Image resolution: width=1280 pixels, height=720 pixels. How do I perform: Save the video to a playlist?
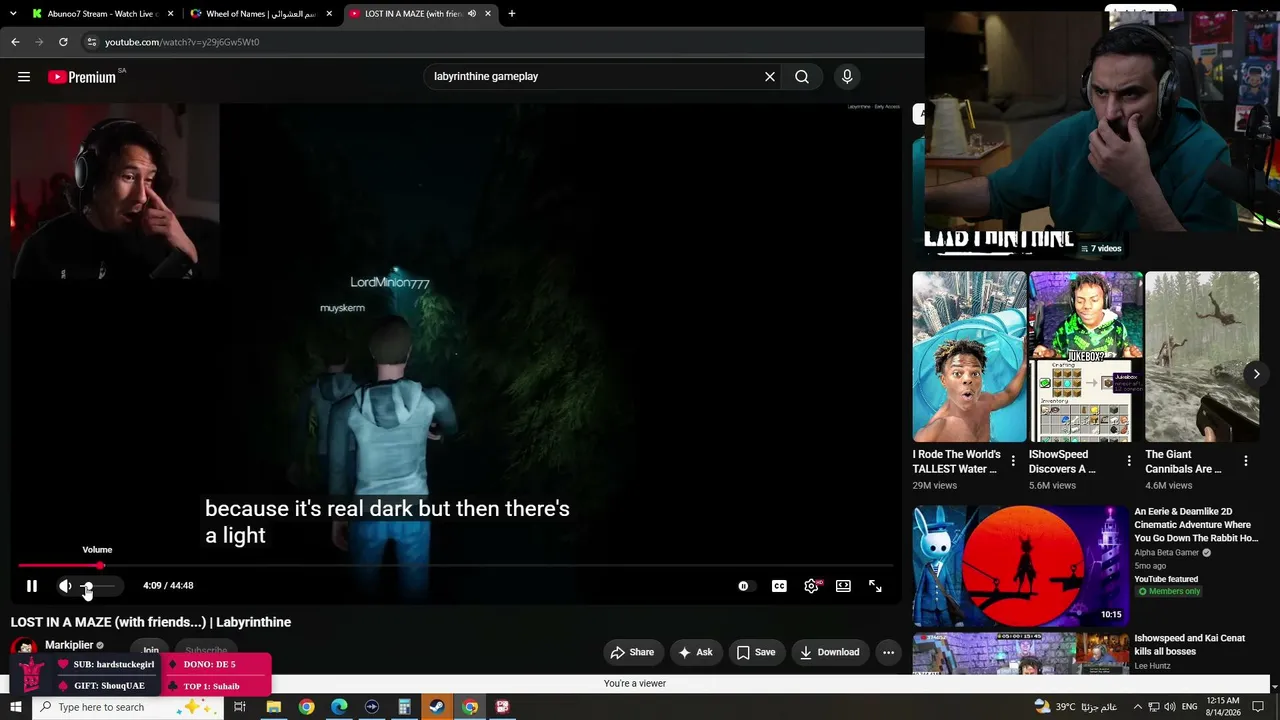pyautogui.click(x=756, y=653)
